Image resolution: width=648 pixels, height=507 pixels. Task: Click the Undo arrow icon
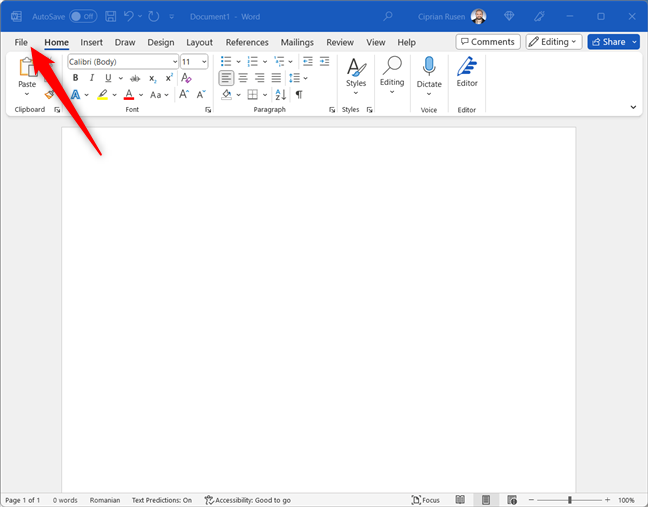tap(129, 17)
